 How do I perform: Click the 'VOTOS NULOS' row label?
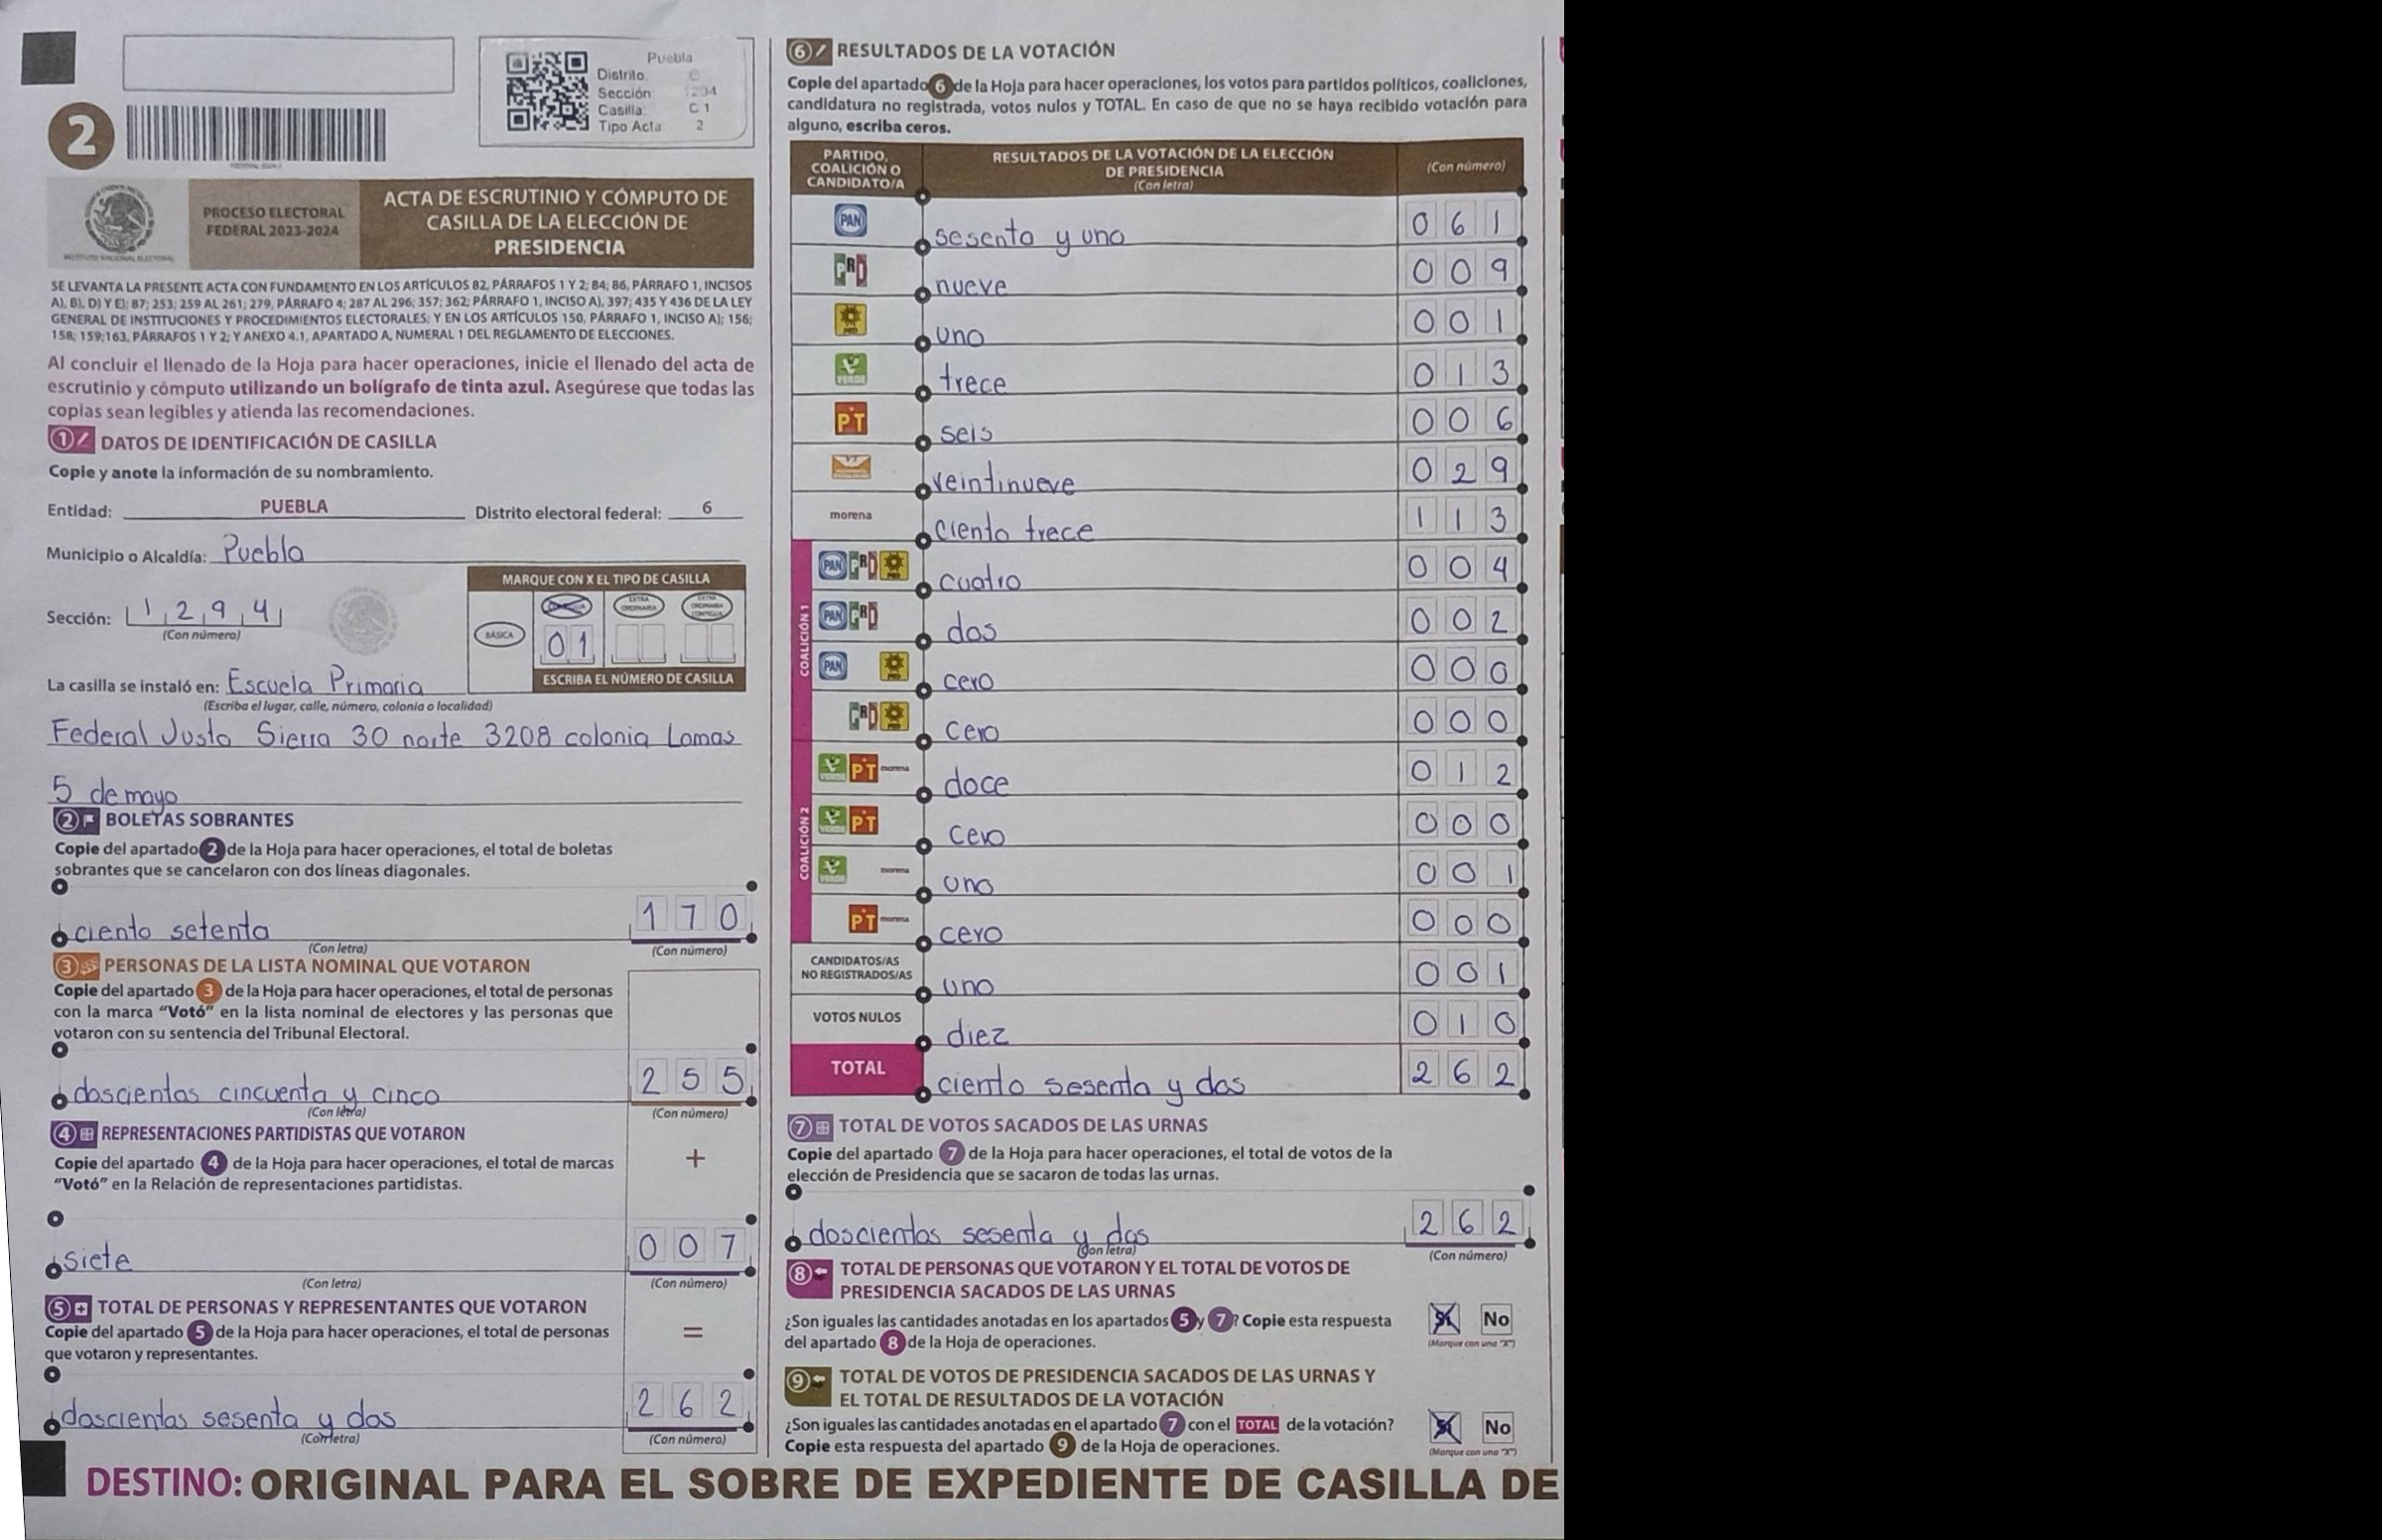[857, 1017]
